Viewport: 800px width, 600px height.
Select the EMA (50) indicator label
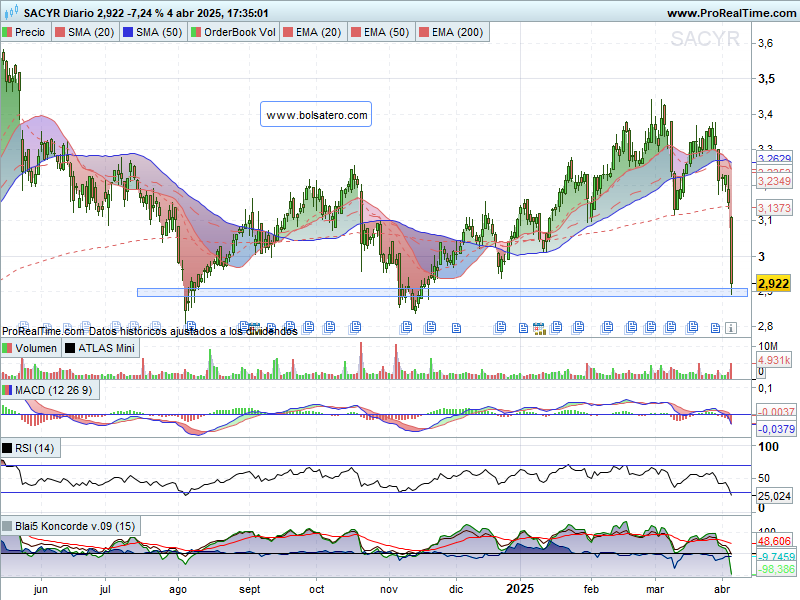point(381,32)
